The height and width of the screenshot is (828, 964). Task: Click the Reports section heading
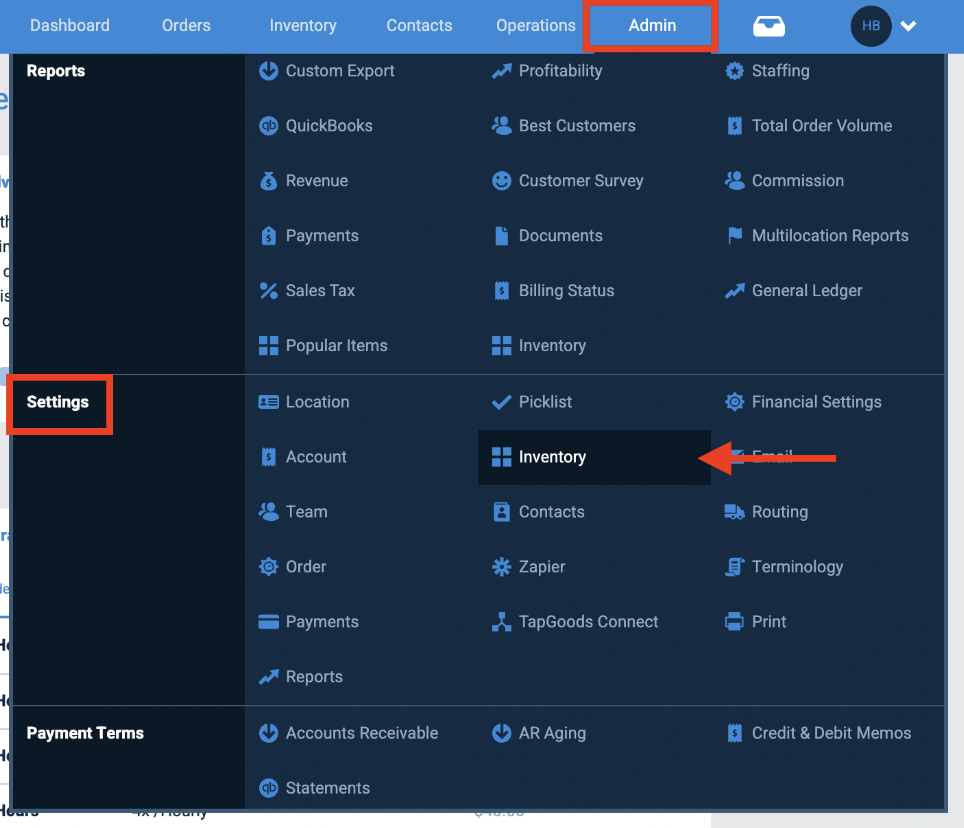coord(56,71)
